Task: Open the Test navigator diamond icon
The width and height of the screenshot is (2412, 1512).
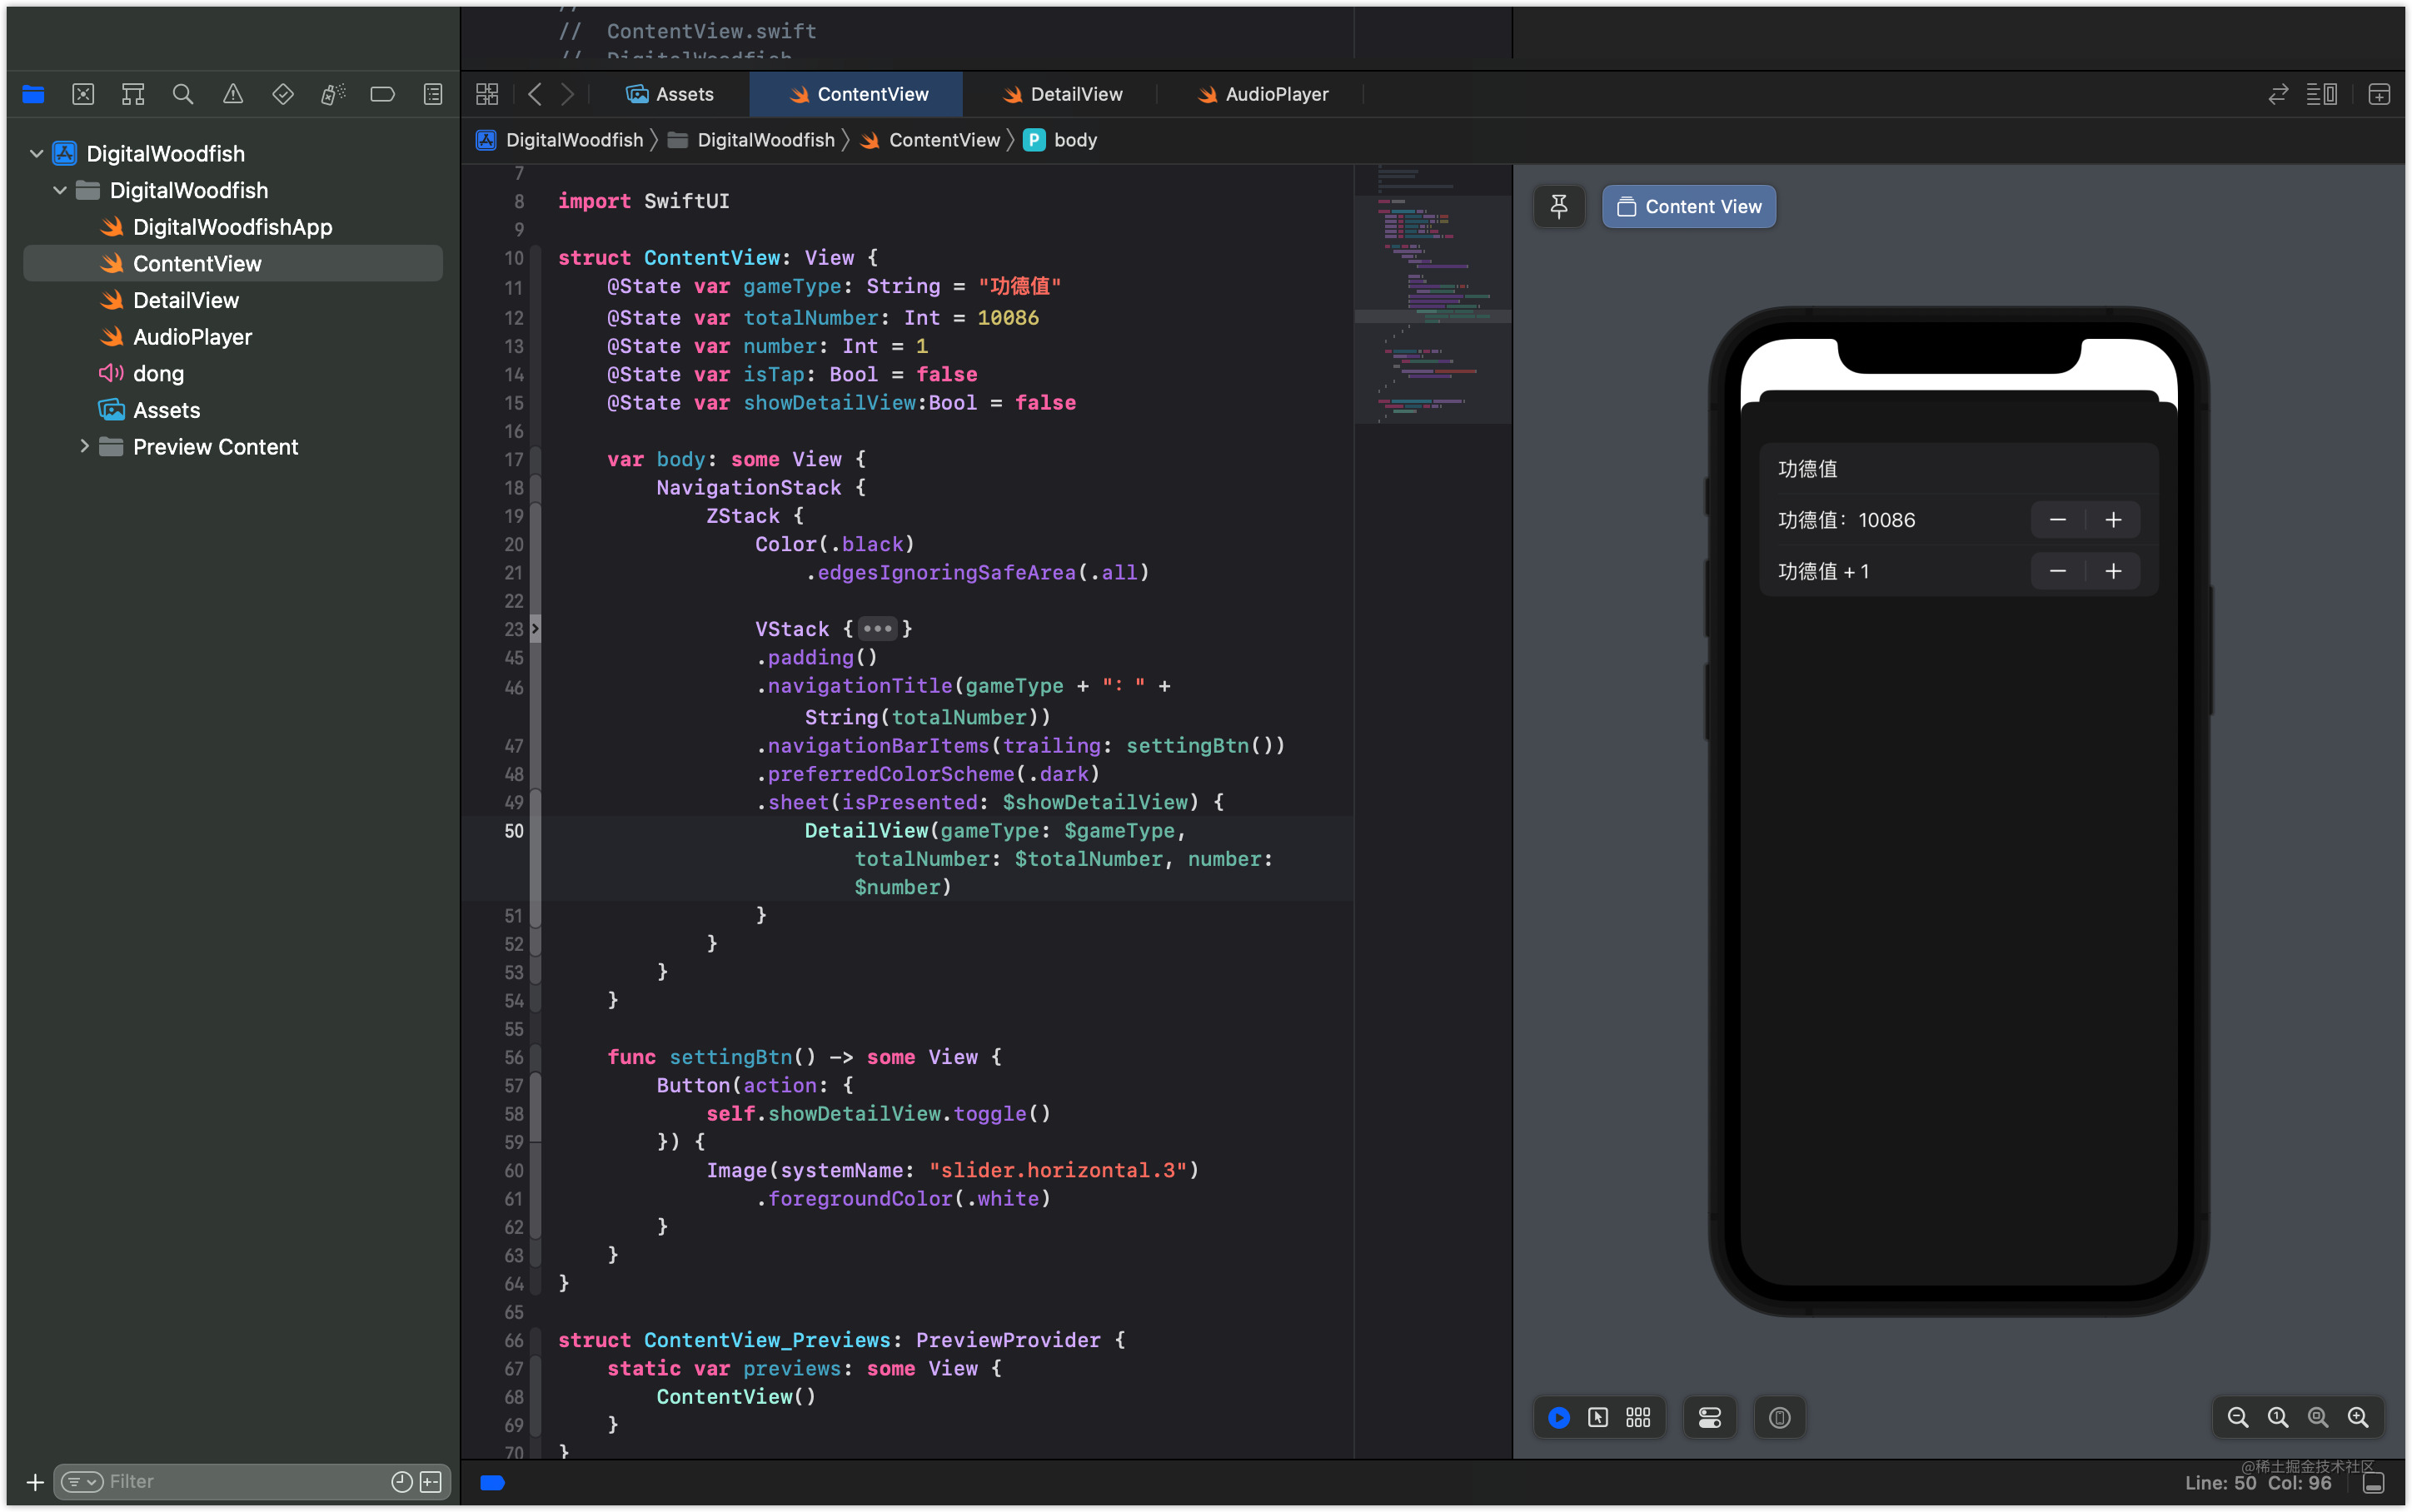Action: tap(283, 94)
